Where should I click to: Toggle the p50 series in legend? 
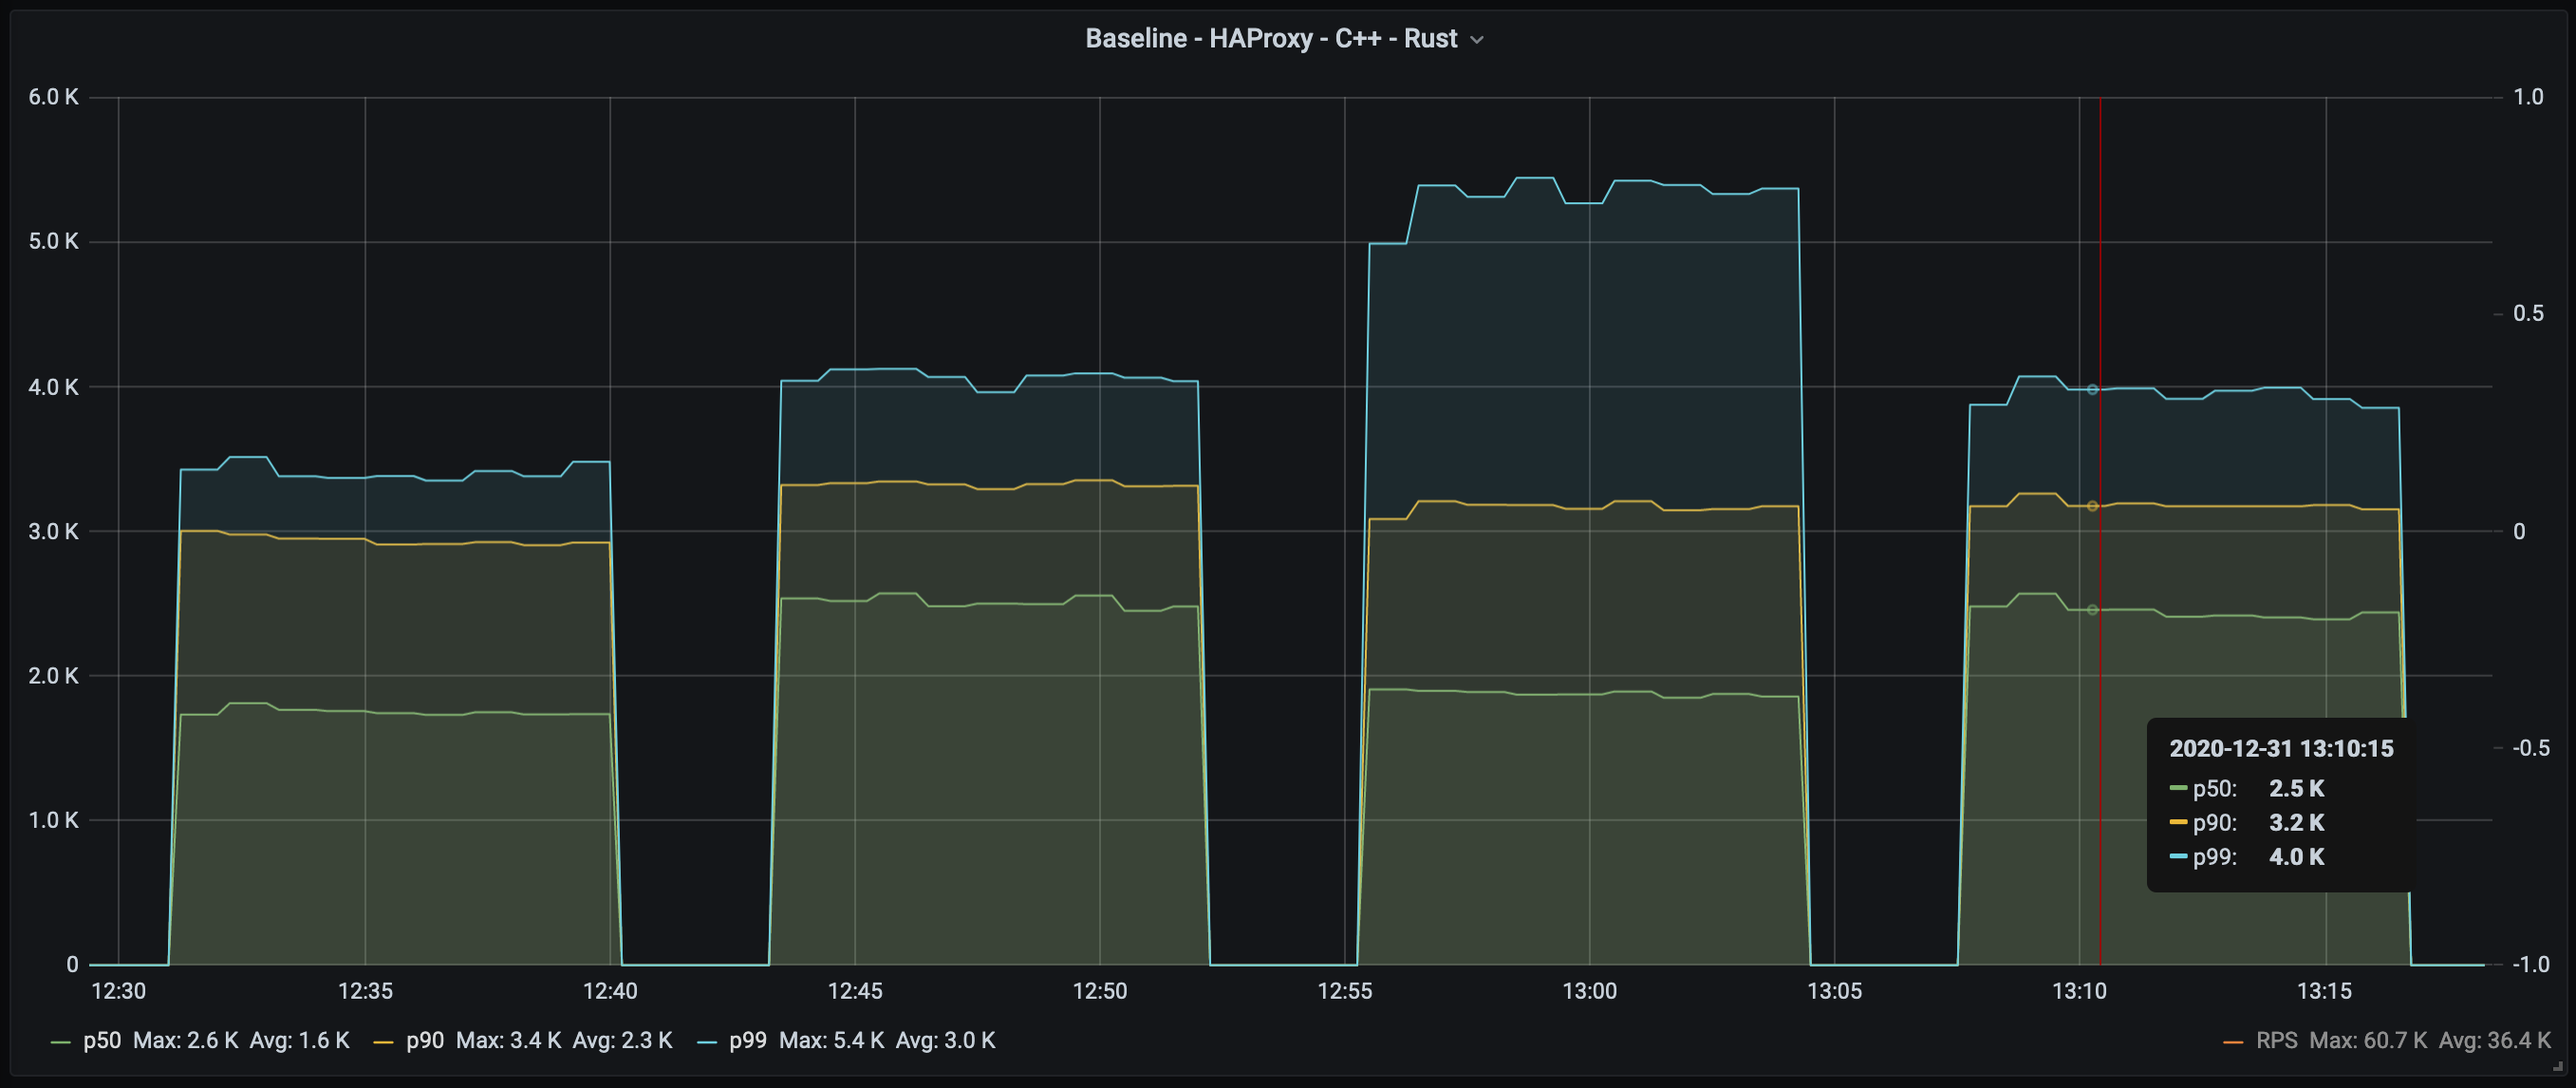tap(102, 1040)
